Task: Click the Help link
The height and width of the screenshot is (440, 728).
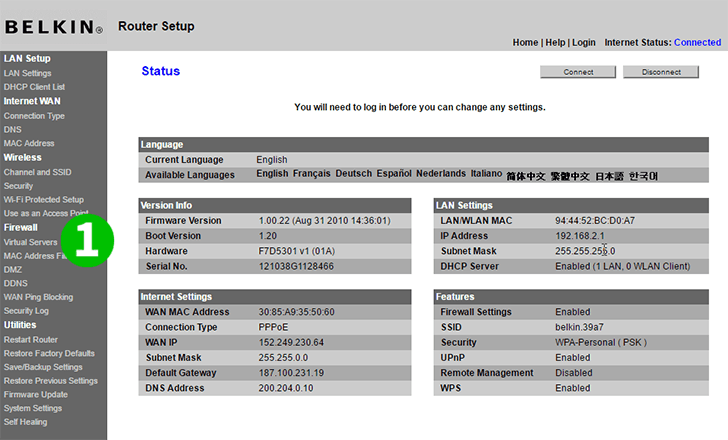Action: 555,42
